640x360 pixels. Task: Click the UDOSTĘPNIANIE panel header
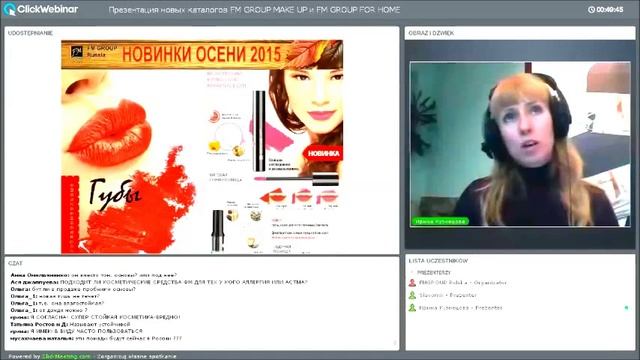pyautogui.click(x=31, y=33)
